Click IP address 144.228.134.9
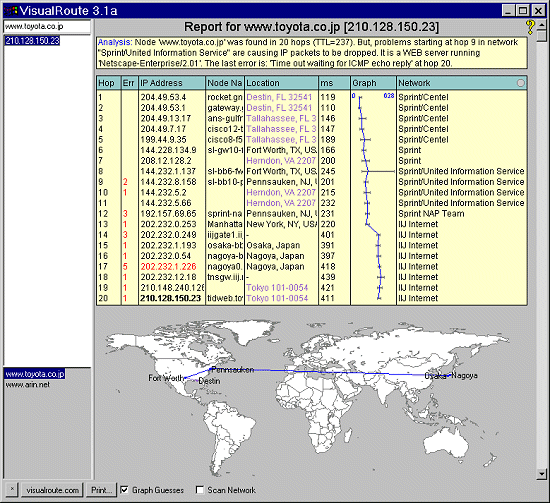 coord(168,150)
